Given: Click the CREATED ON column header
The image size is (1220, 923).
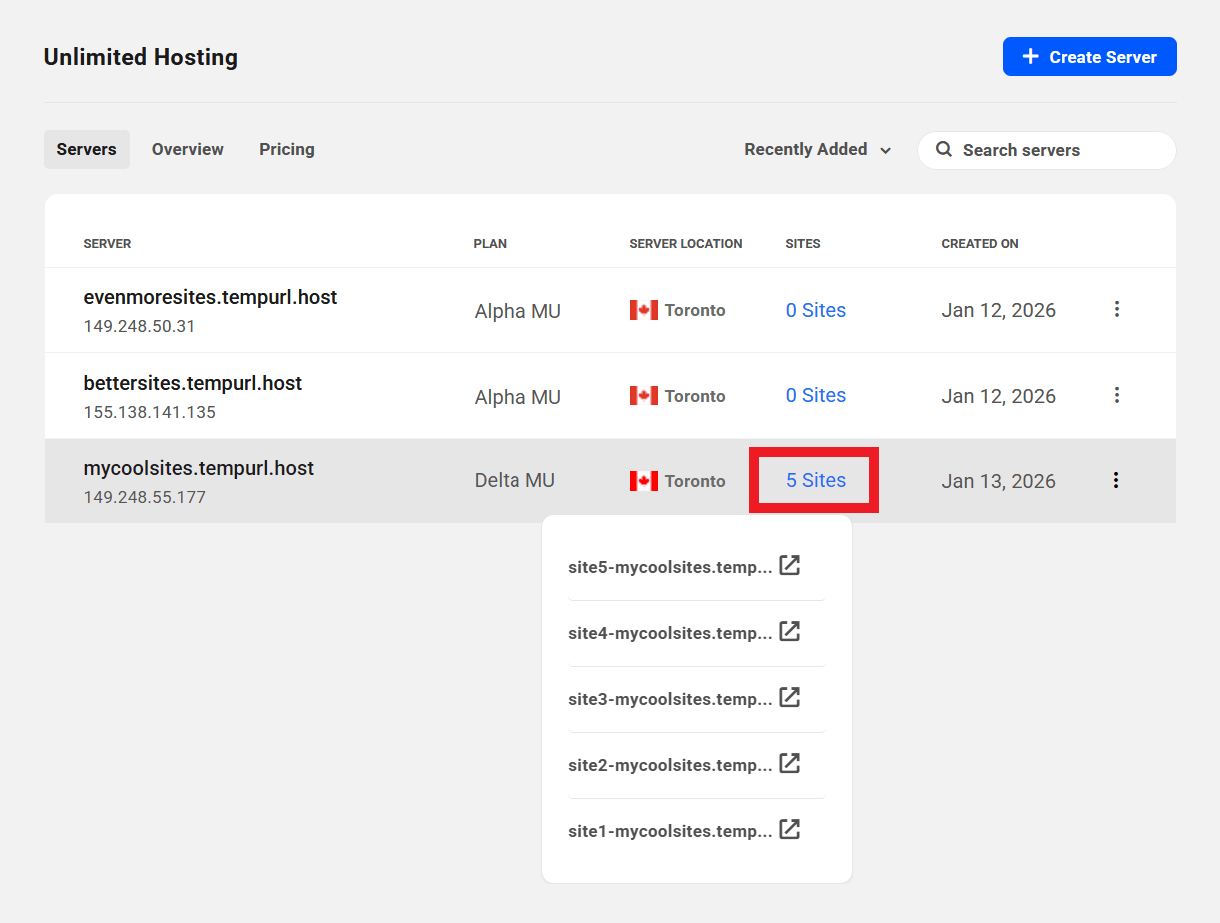Looking at the screenshot, I should (x=980, y=243).
